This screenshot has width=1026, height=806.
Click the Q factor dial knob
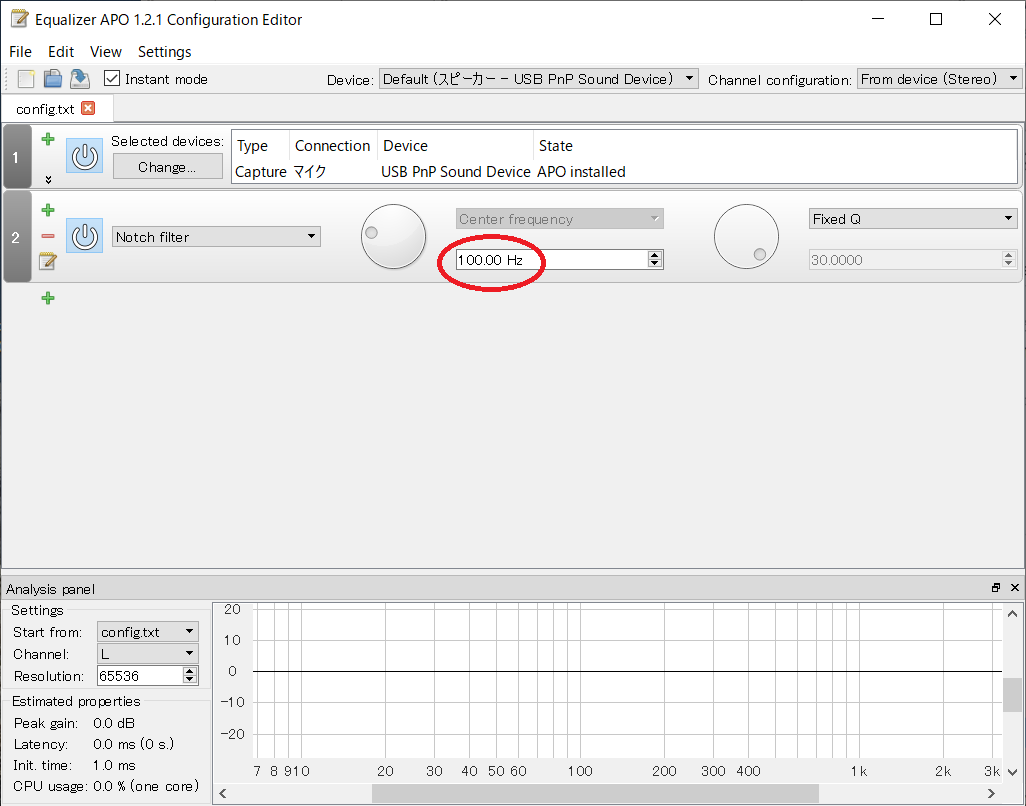[746, 236]
